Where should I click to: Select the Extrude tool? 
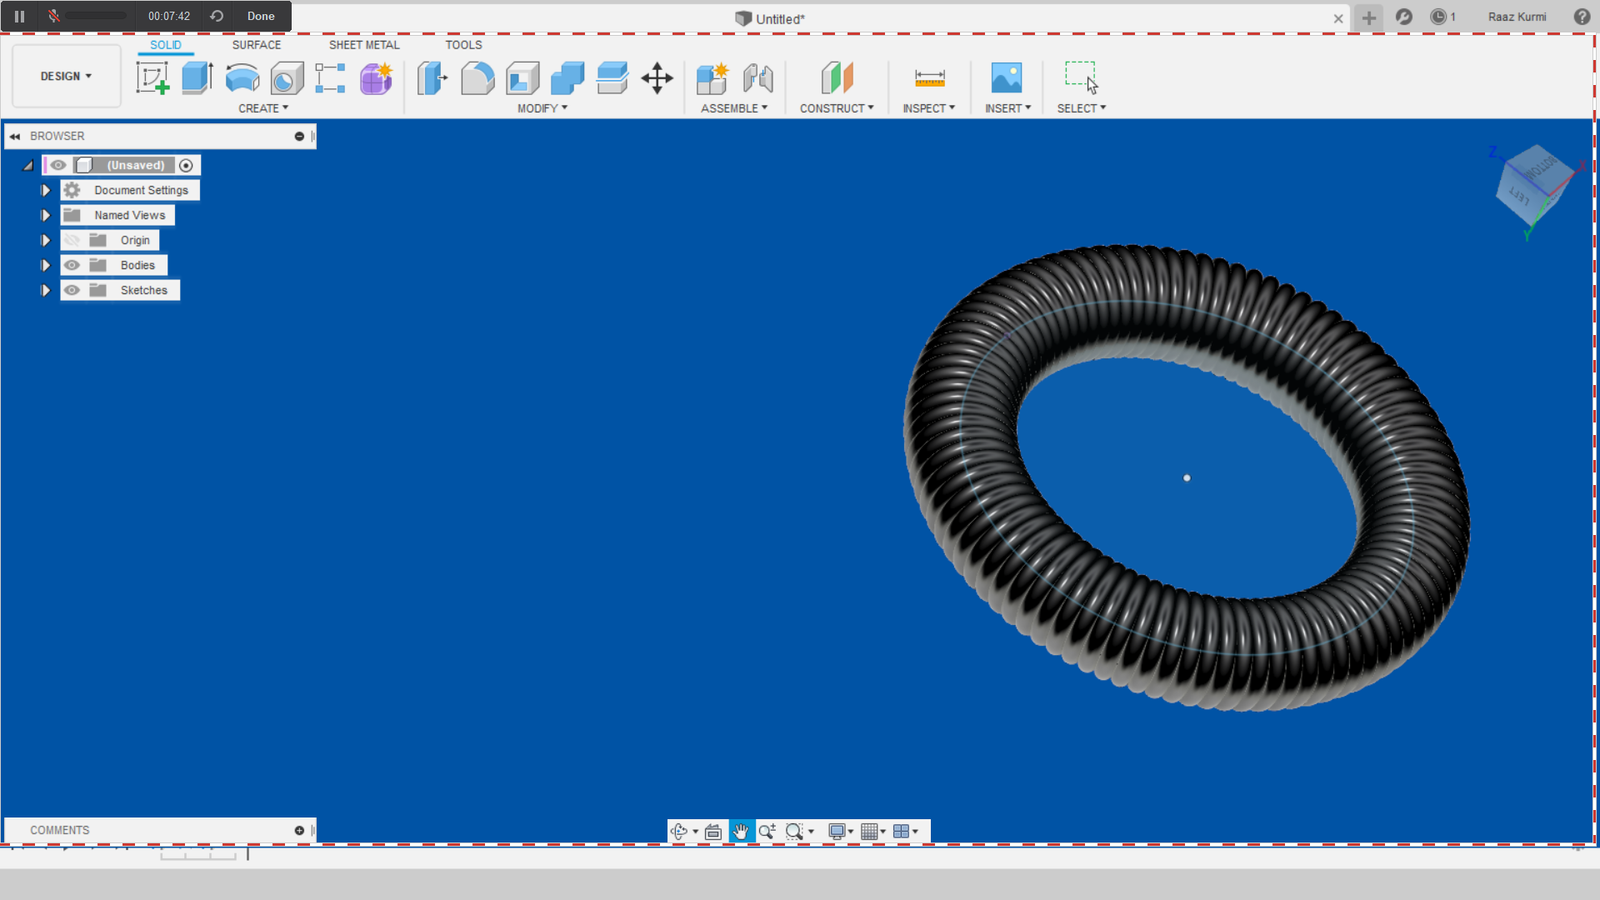point(197,78)
